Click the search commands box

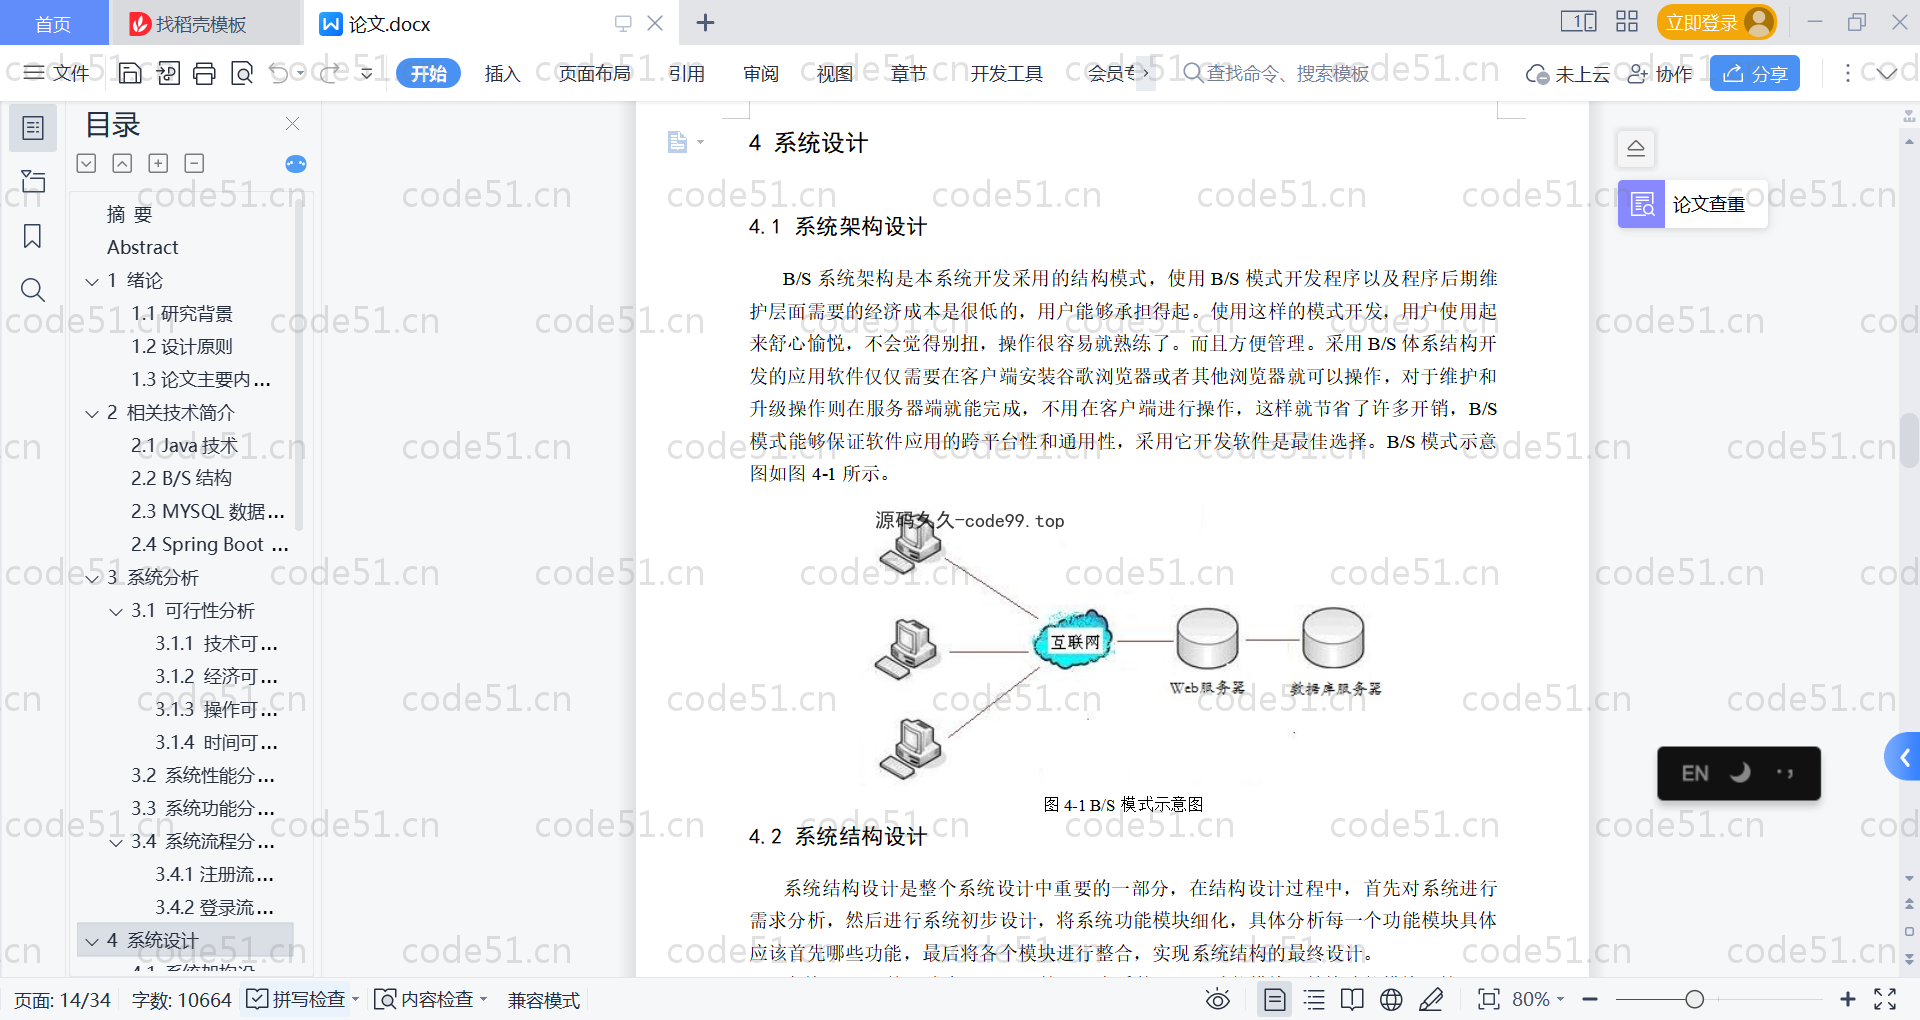[1276, 73]
